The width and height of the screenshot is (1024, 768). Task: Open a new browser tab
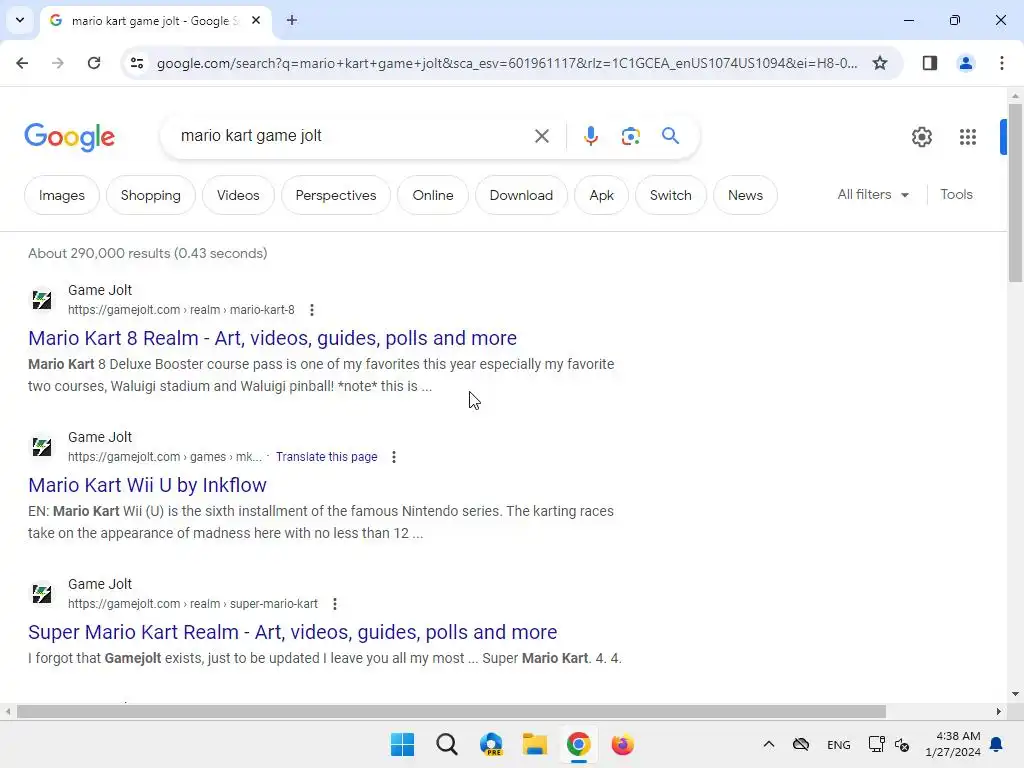(x=292, y=20)
